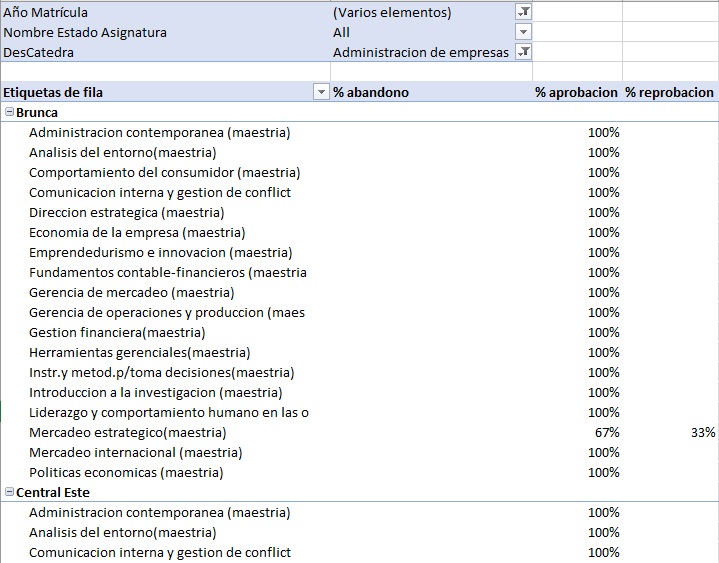Image resolution: width=719 pixels, height=563 pixels.
Task: Click the 33% reprobacion value
Action: coord(702,432)
